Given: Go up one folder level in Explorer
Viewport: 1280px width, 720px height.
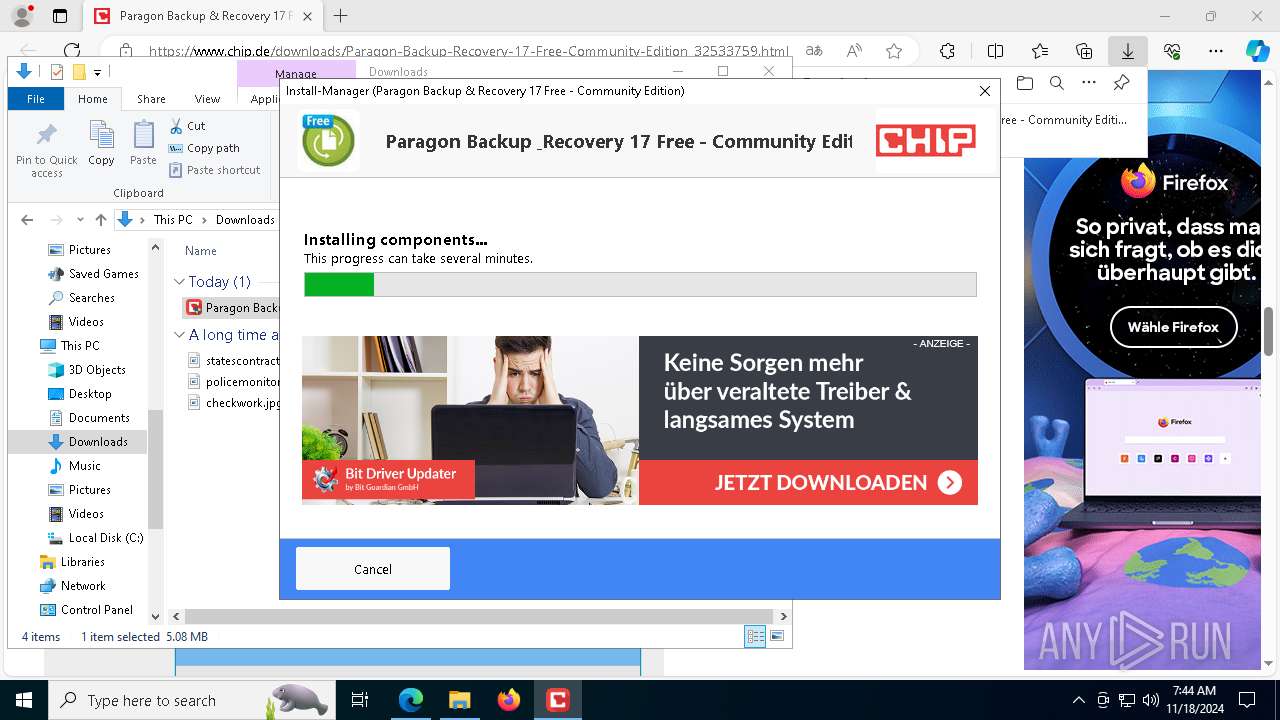Looking at the screenshot, I should click(100, 220).
